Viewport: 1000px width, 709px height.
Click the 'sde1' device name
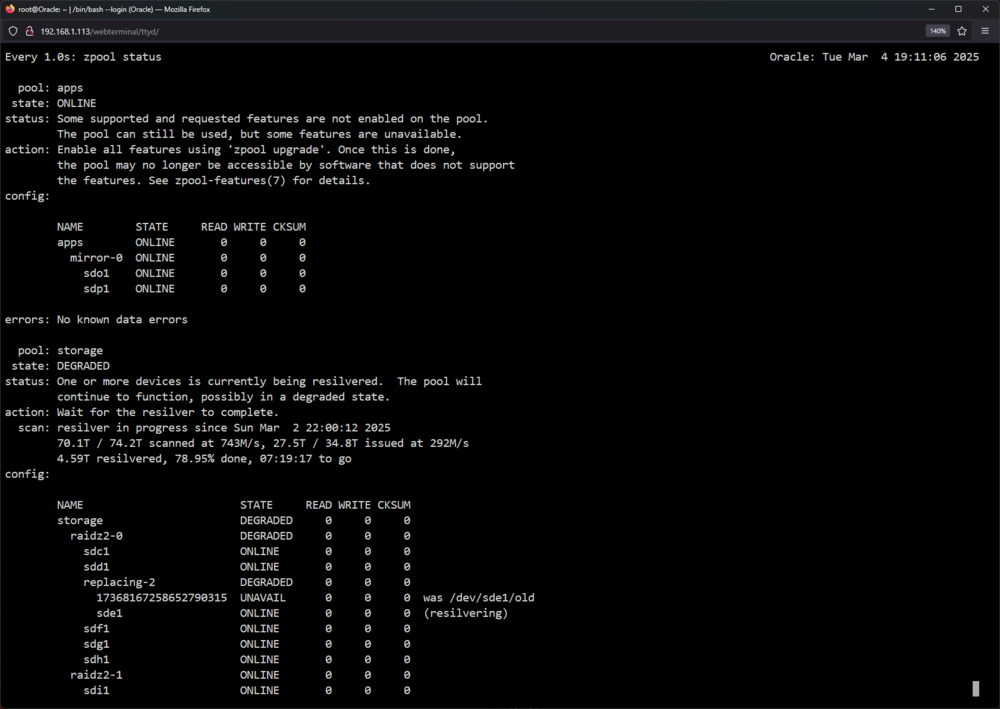pyautogui.click(x=109, y=613)
